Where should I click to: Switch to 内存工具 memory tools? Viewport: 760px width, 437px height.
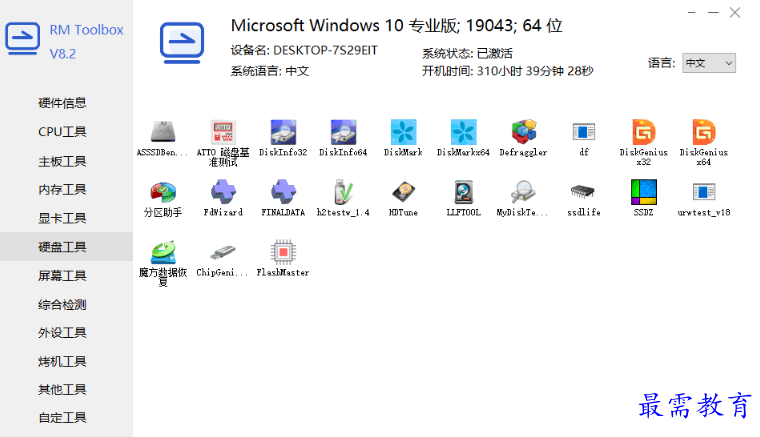63,189
